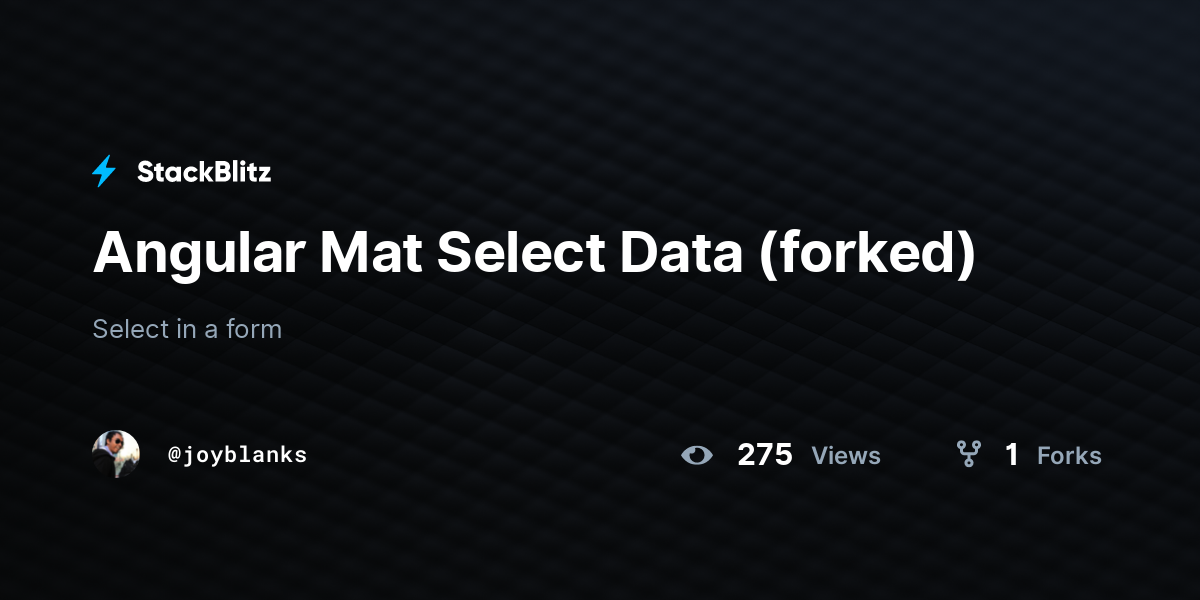Image resolution: width=1200 pixels, height=600 pixels.
Task: Click the 275 view count number
Action: (x=765, y=455)
